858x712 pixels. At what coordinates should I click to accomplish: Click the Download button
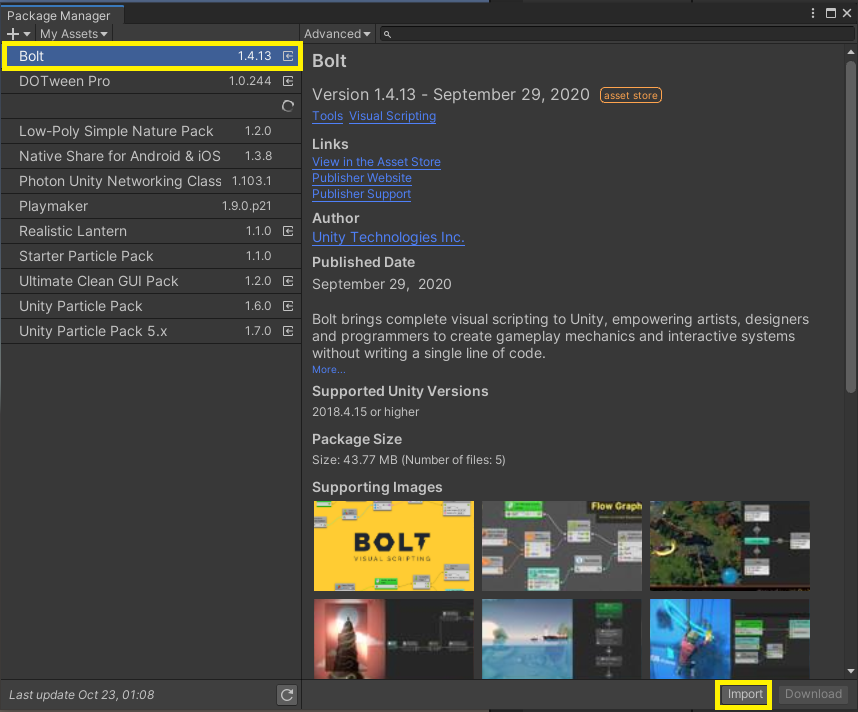(x=813, y=694)
